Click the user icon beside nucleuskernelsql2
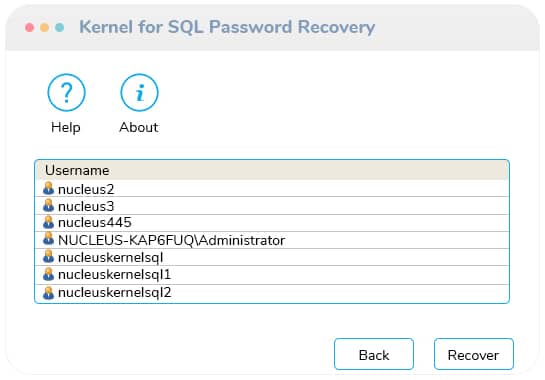Viewport: 545px width, 380px height. [49, 293]
